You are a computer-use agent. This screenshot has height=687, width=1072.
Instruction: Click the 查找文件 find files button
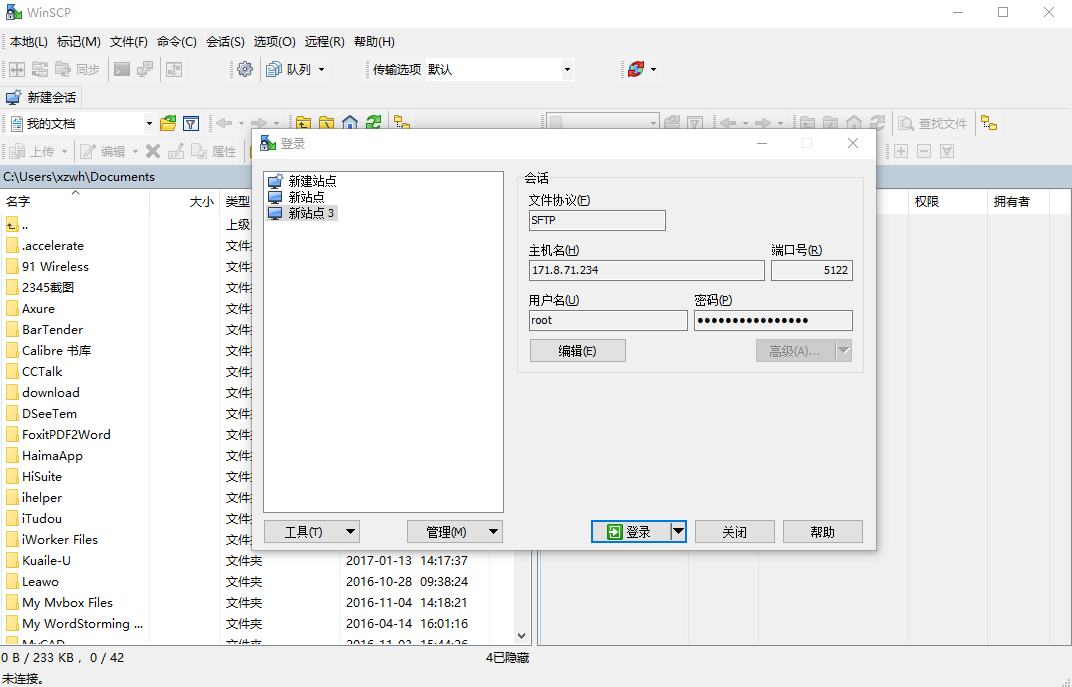click(x=934, y=124)
